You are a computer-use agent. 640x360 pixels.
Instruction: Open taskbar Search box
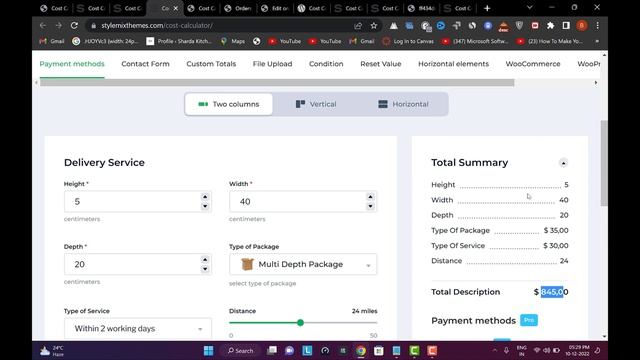(240, 351)
